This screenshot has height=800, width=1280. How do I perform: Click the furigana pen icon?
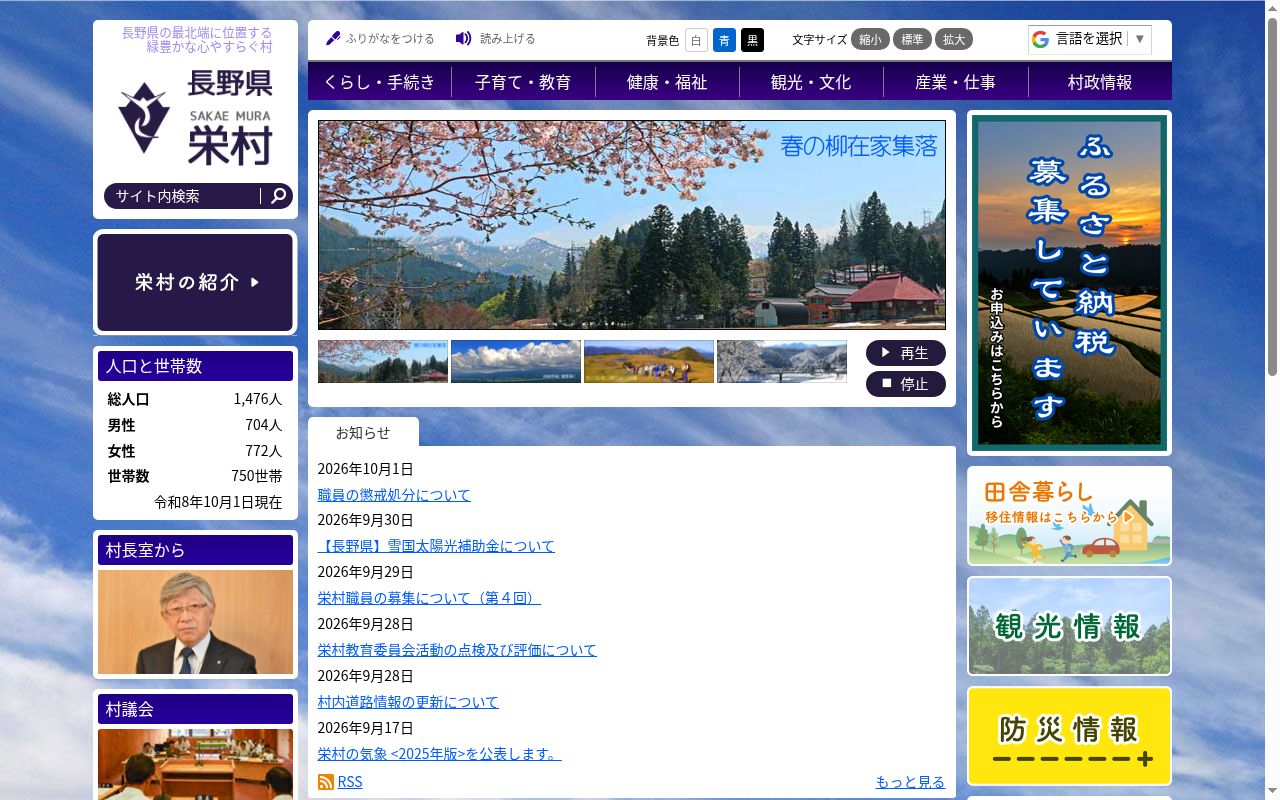[x=333, y=39]
